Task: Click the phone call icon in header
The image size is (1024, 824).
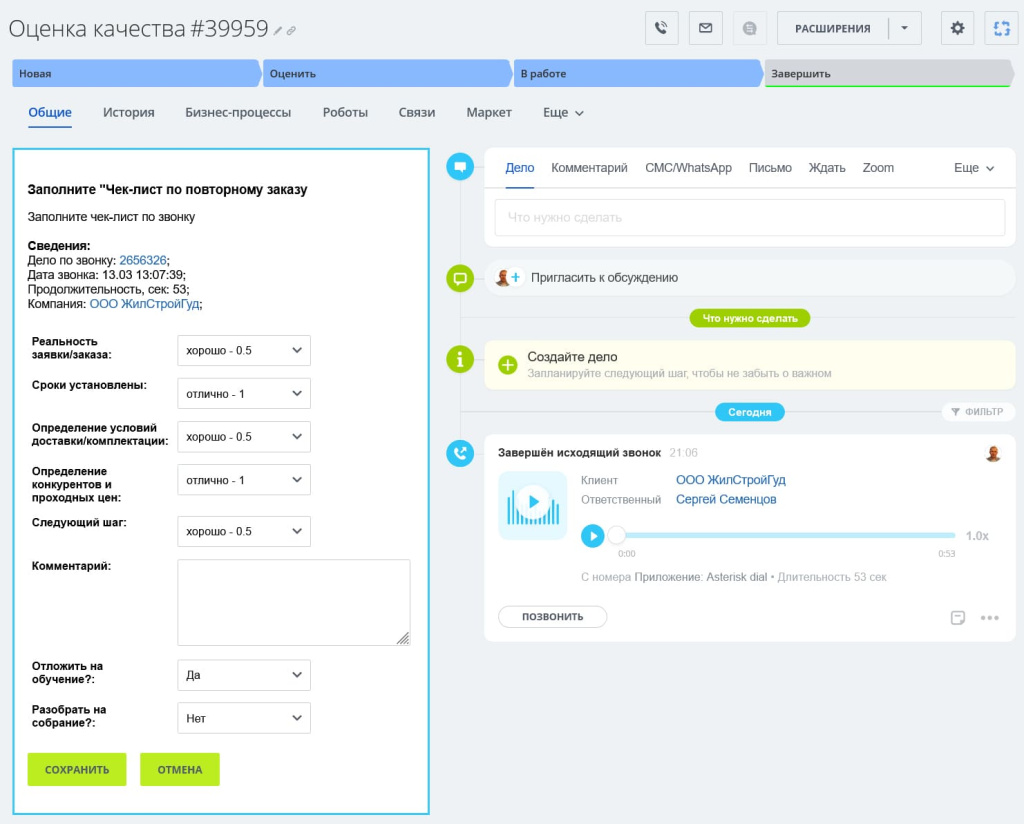Action: (x=661, y=28)
